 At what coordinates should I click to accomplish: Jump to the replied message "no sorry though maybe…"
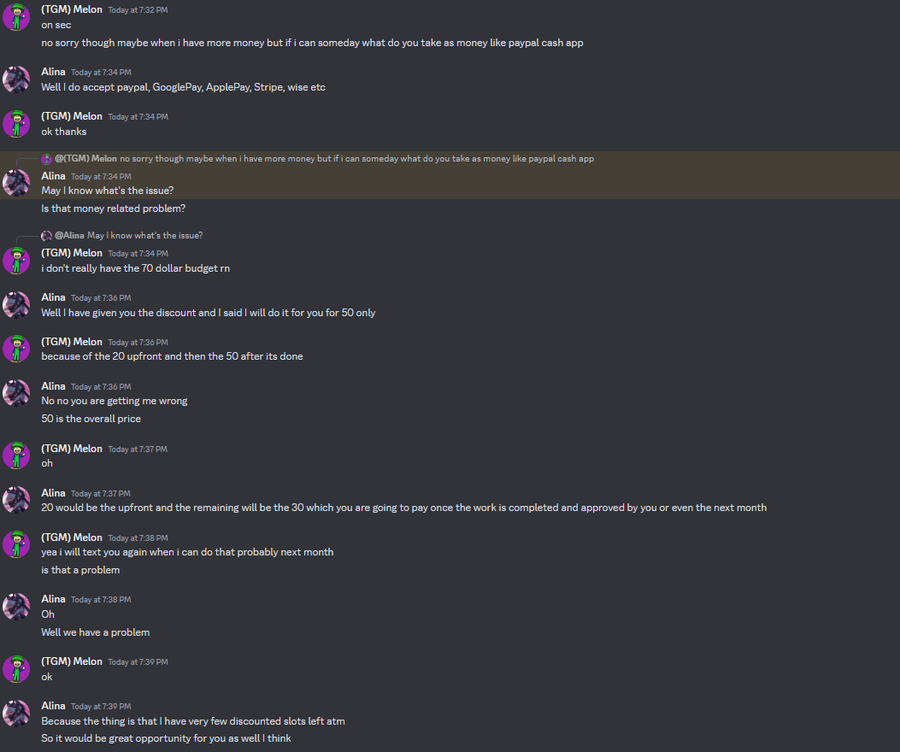(357, 159)
